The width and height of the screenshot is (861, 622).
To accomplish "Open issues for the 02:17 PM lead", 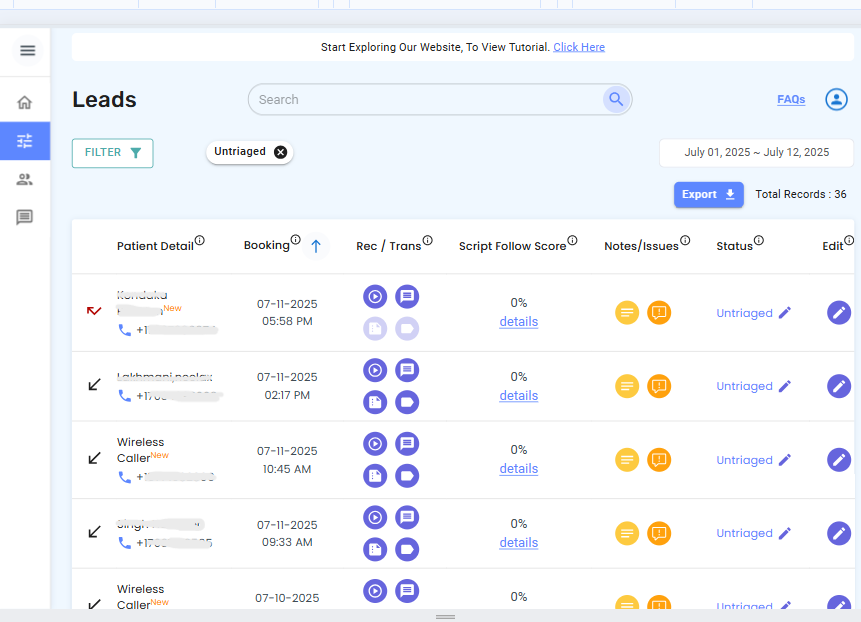I will pos(659,386).
